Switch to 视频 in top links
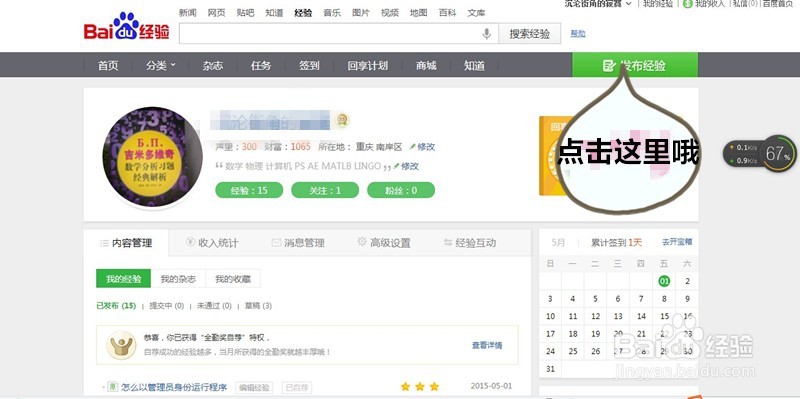 click(x=390, y=13)
